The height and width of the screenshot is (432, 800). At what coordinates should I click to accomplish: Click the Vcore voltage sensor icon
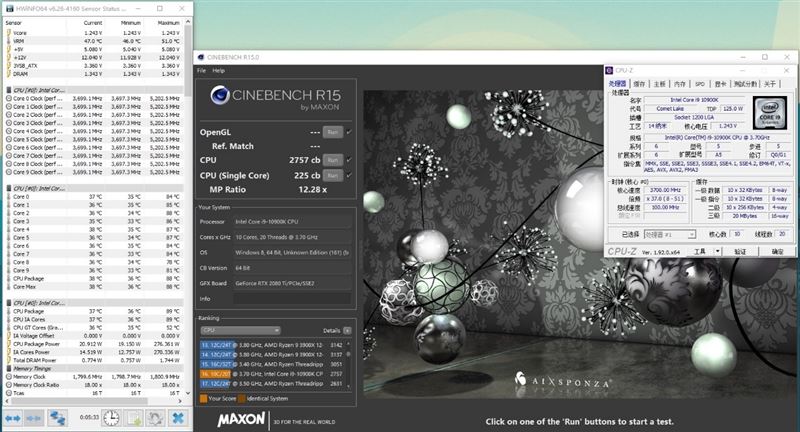tap(9, 33)
